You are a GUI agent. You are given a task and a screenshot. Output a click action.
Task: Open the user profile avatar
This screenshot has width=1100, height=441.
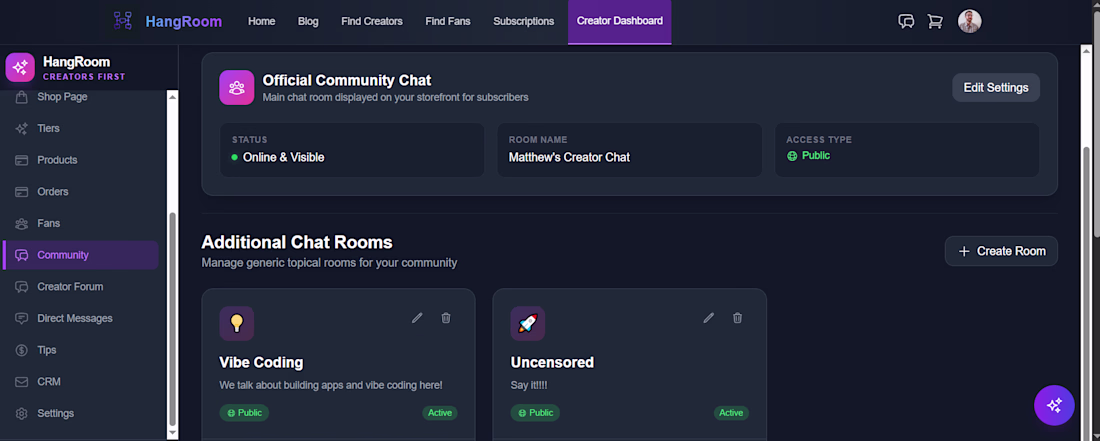tap(969, 21)
